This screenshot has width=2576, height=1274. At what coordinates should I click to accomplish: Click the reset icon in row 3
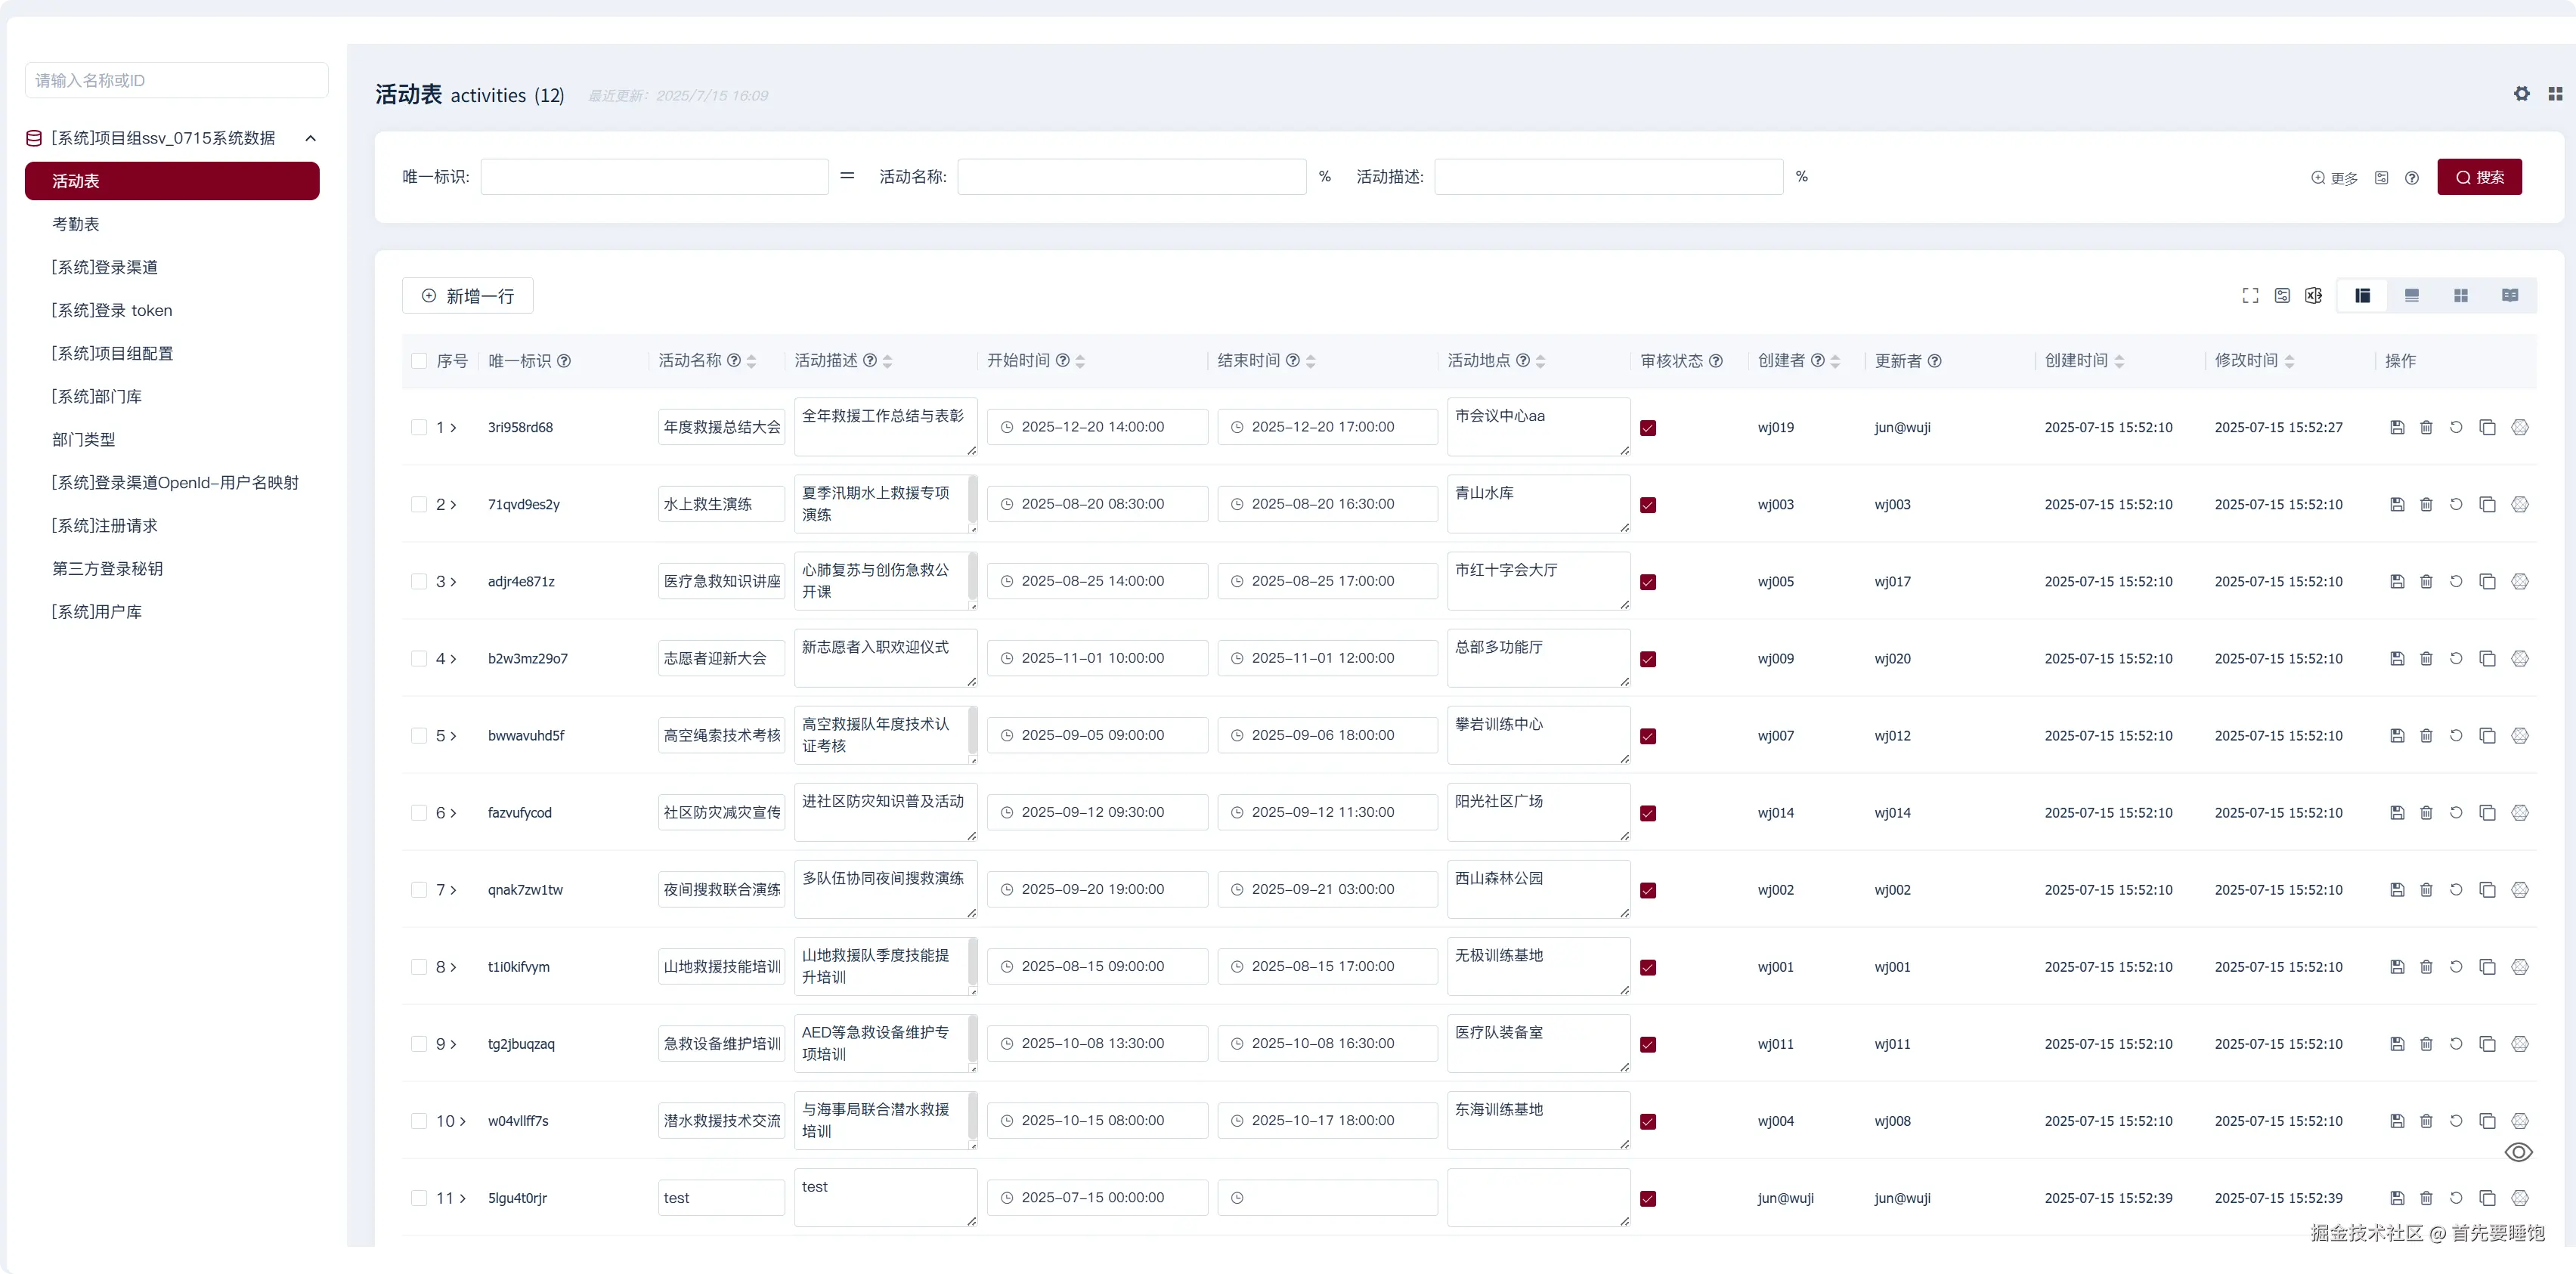pyautogui.click(x=2456, y=582)
